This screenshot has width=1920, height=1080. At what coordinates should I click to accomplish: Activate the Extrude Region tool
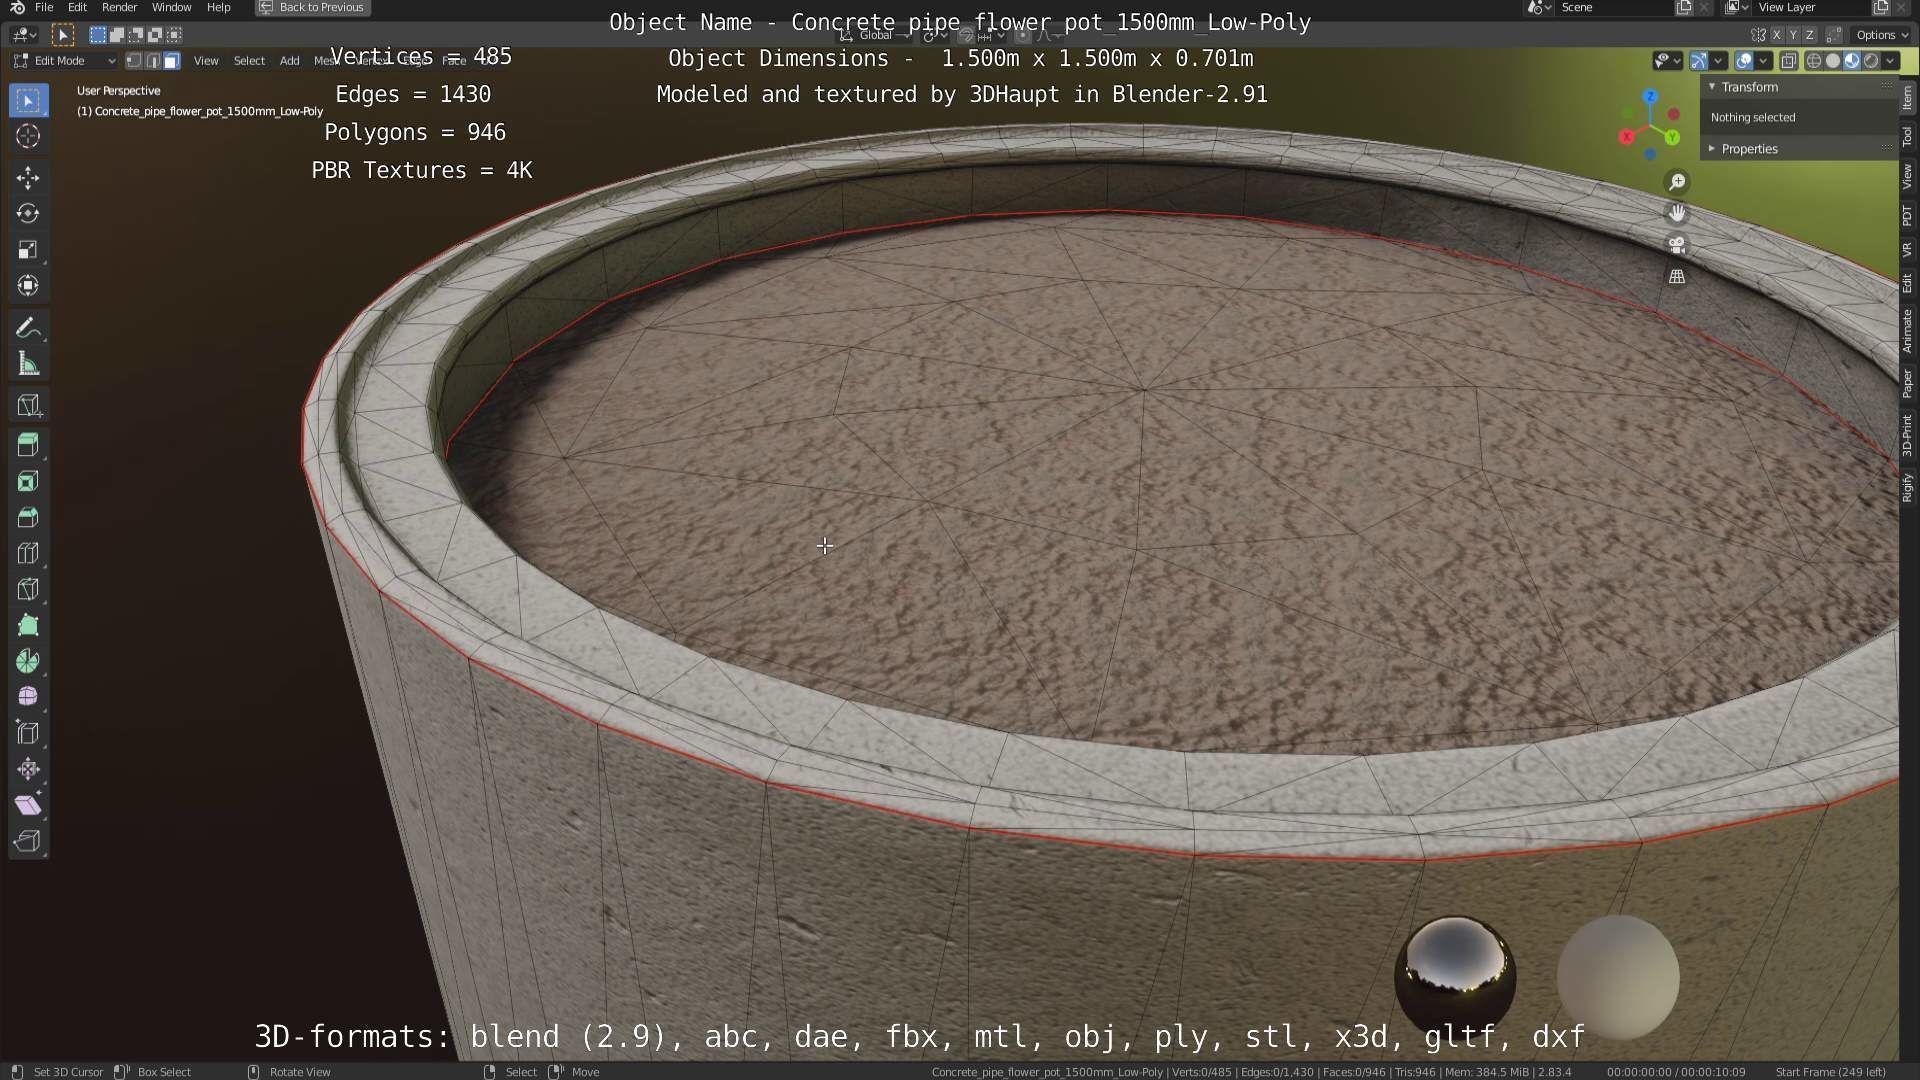28,446
